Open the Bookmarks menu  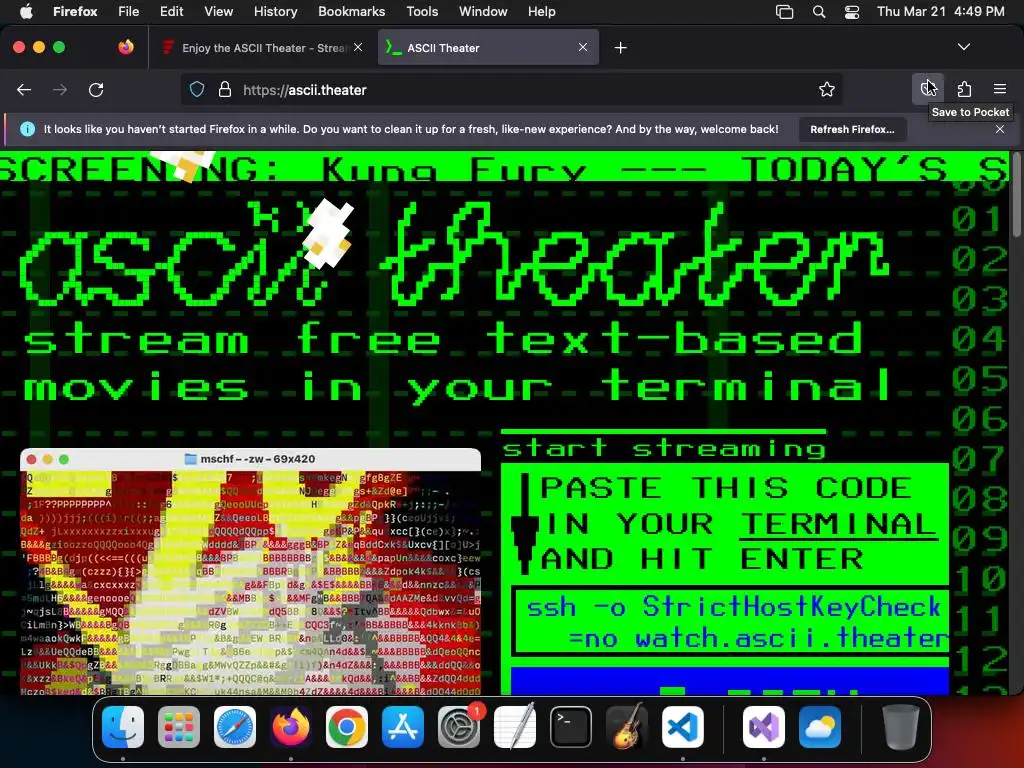coord(351,11)
